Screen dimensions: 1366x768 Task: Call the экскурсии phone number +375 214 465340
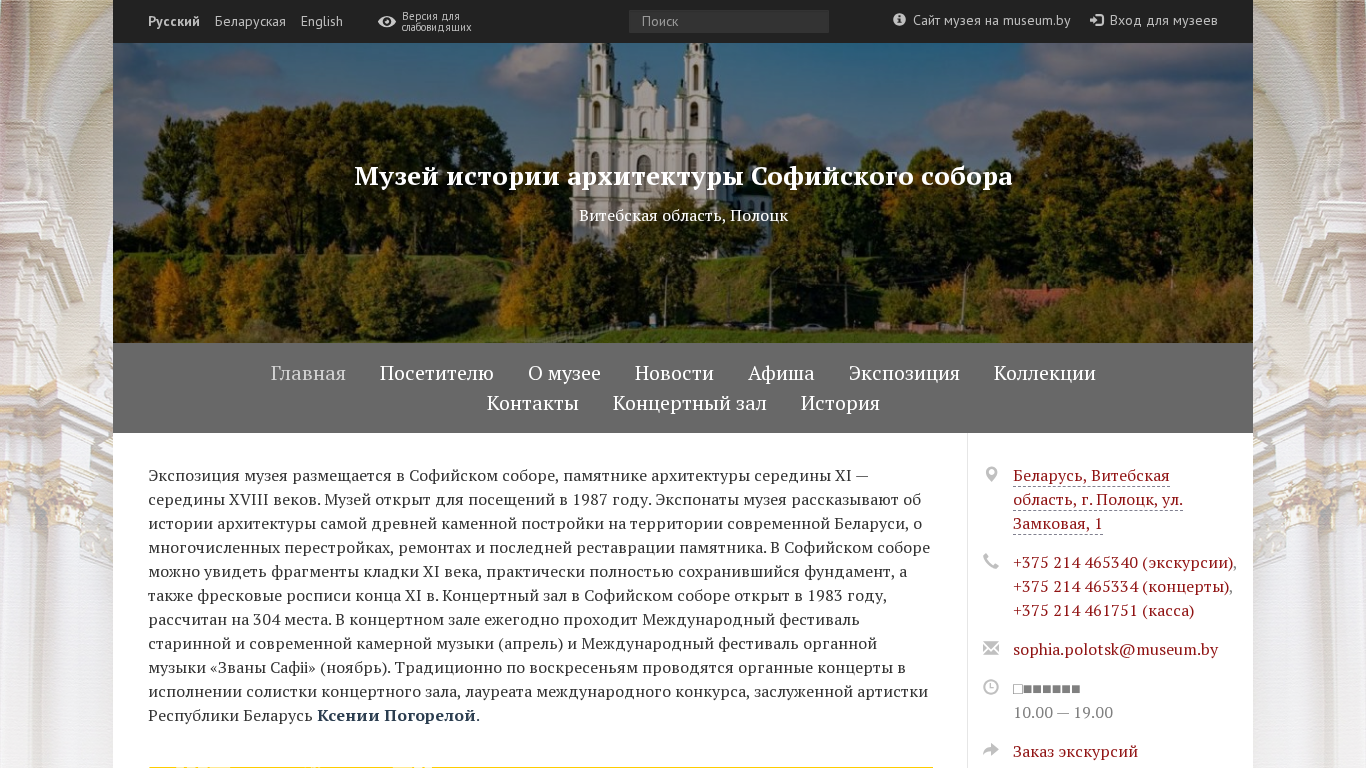(1123, 562)
